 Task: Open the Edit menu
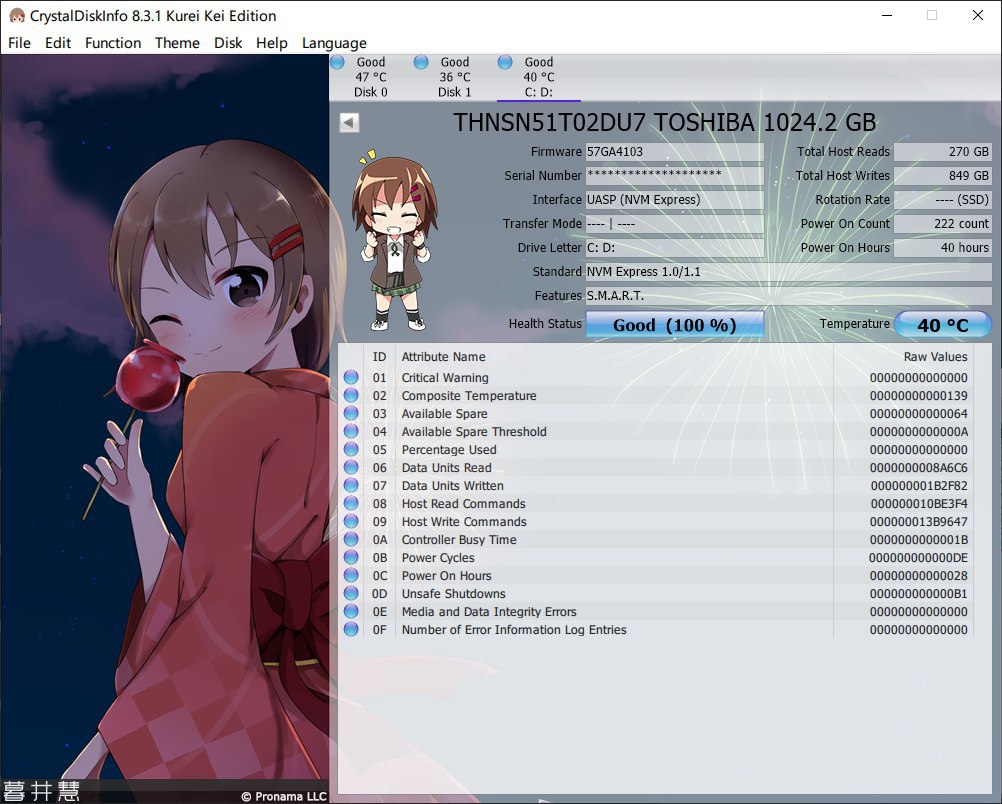[x=58, y=43]
